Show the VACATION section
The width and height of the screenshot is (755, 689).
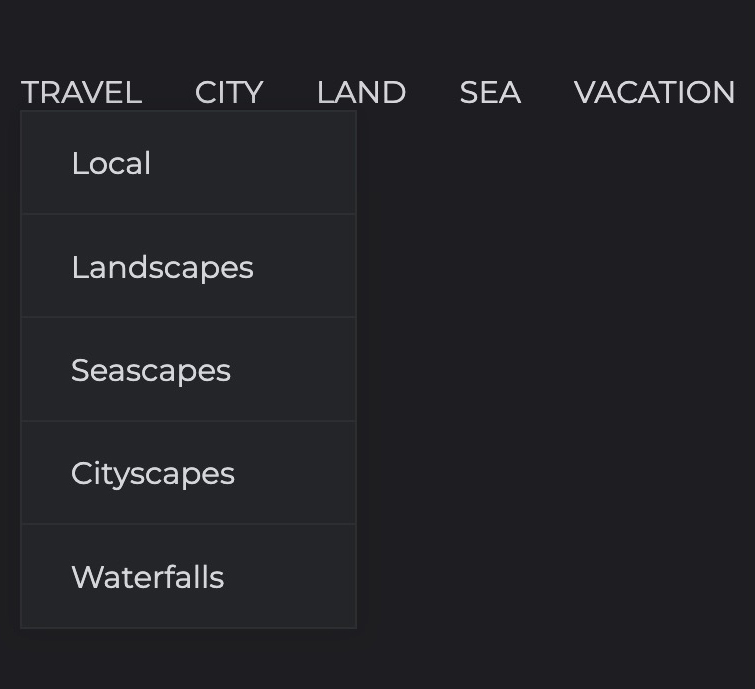pyautogui.click(x=654, y=92)
